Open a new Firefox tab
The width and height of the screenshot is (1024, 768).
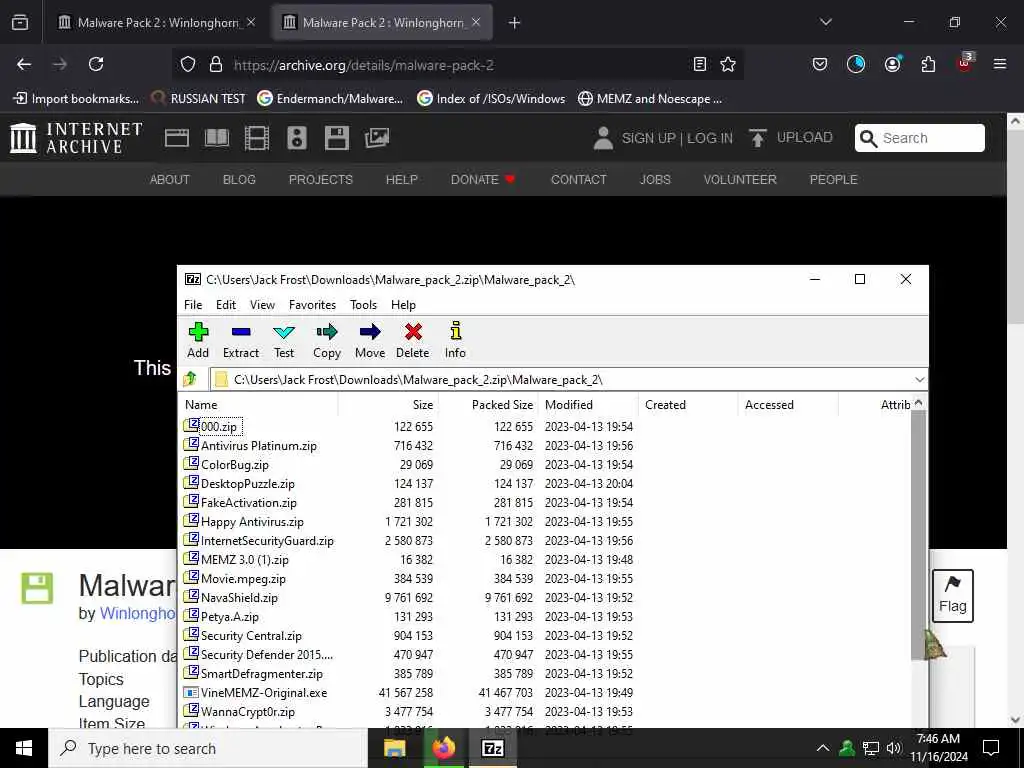coord(514,23)
